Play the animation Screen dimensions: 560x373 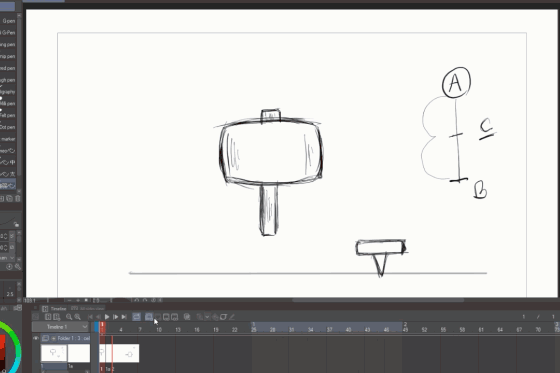click(107, 317)
